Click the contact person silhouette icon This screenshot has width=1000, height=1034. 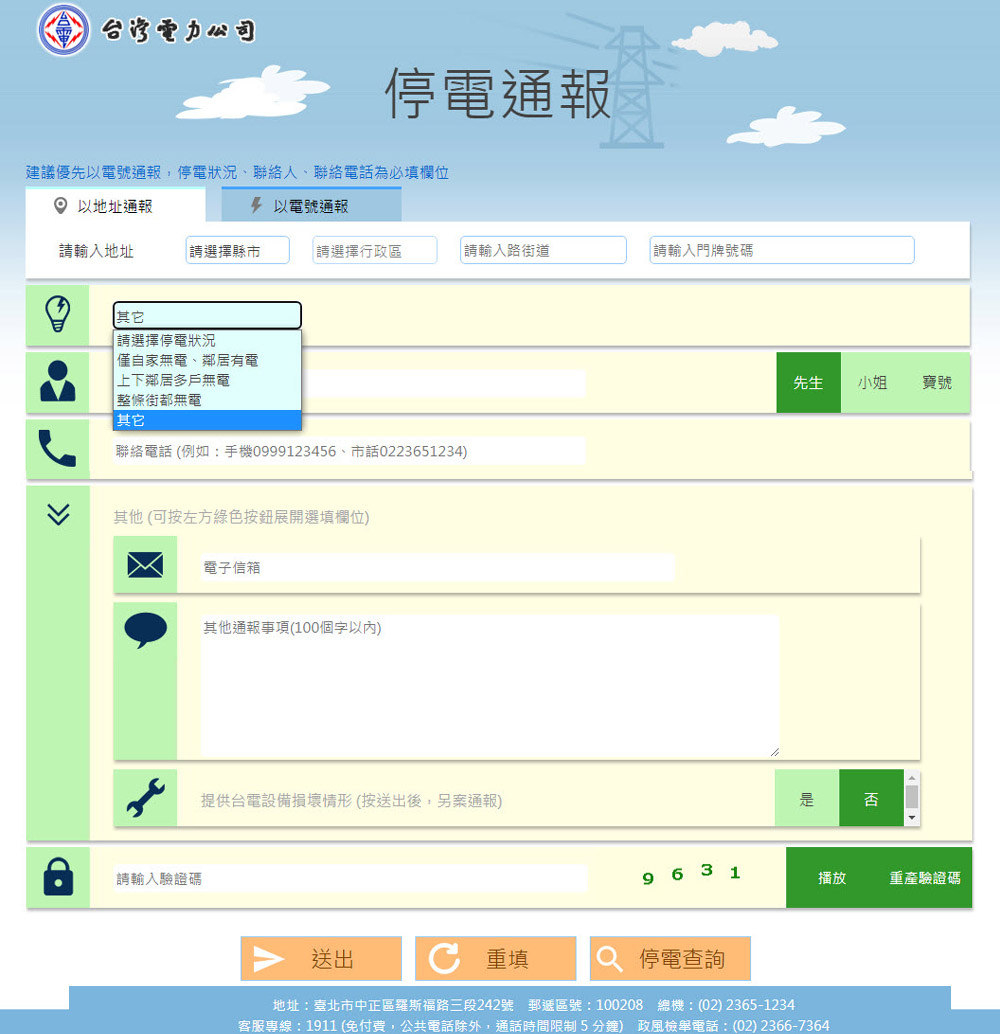click(x=57, y=381)
